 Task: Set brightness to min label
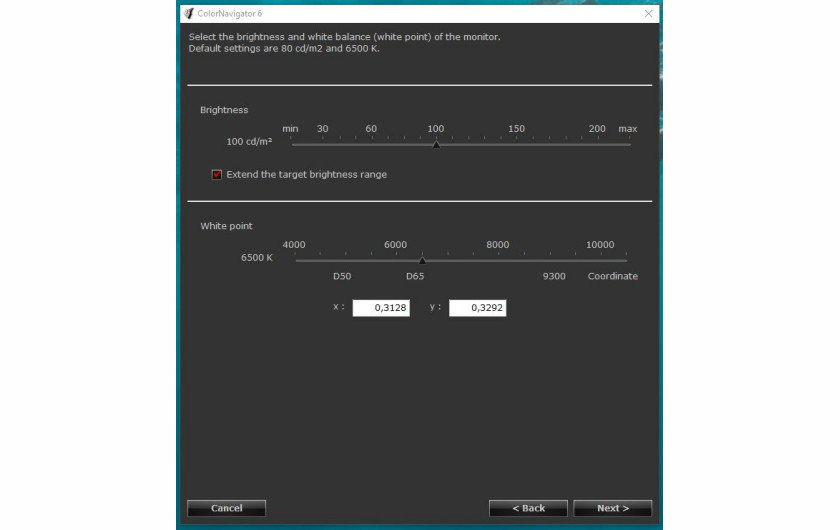pyautogui.click(x=290, y=129)
